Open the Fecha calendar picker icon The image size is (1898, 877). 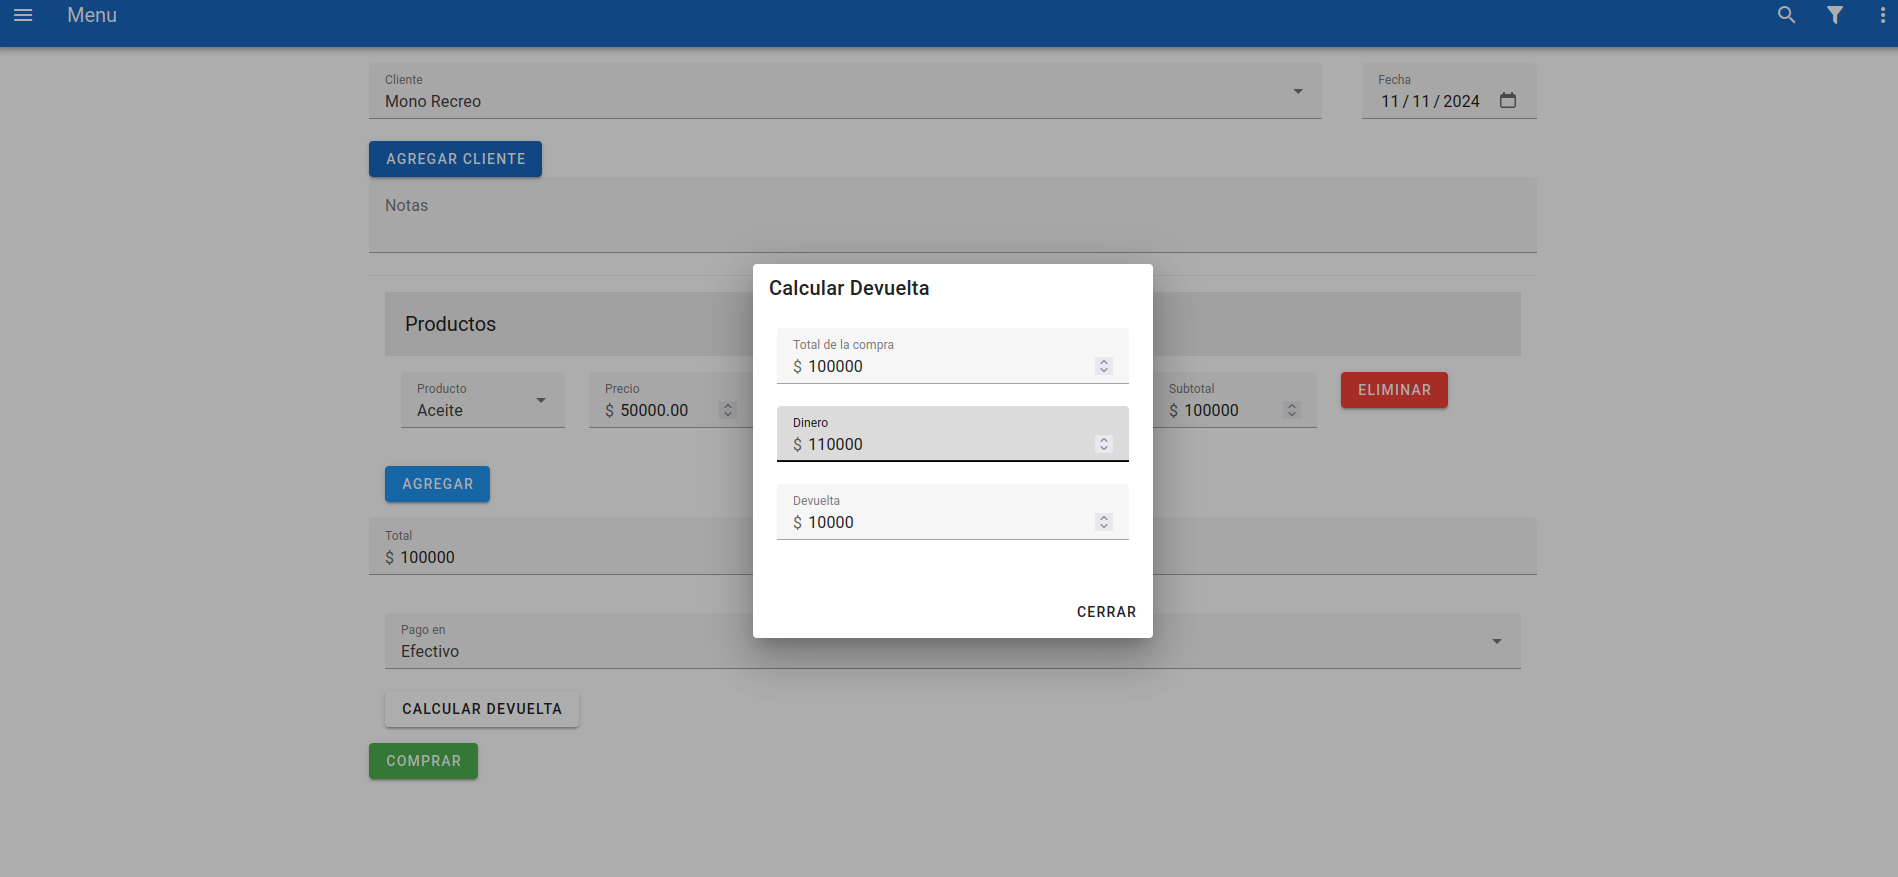click(x=1508, y=101)
